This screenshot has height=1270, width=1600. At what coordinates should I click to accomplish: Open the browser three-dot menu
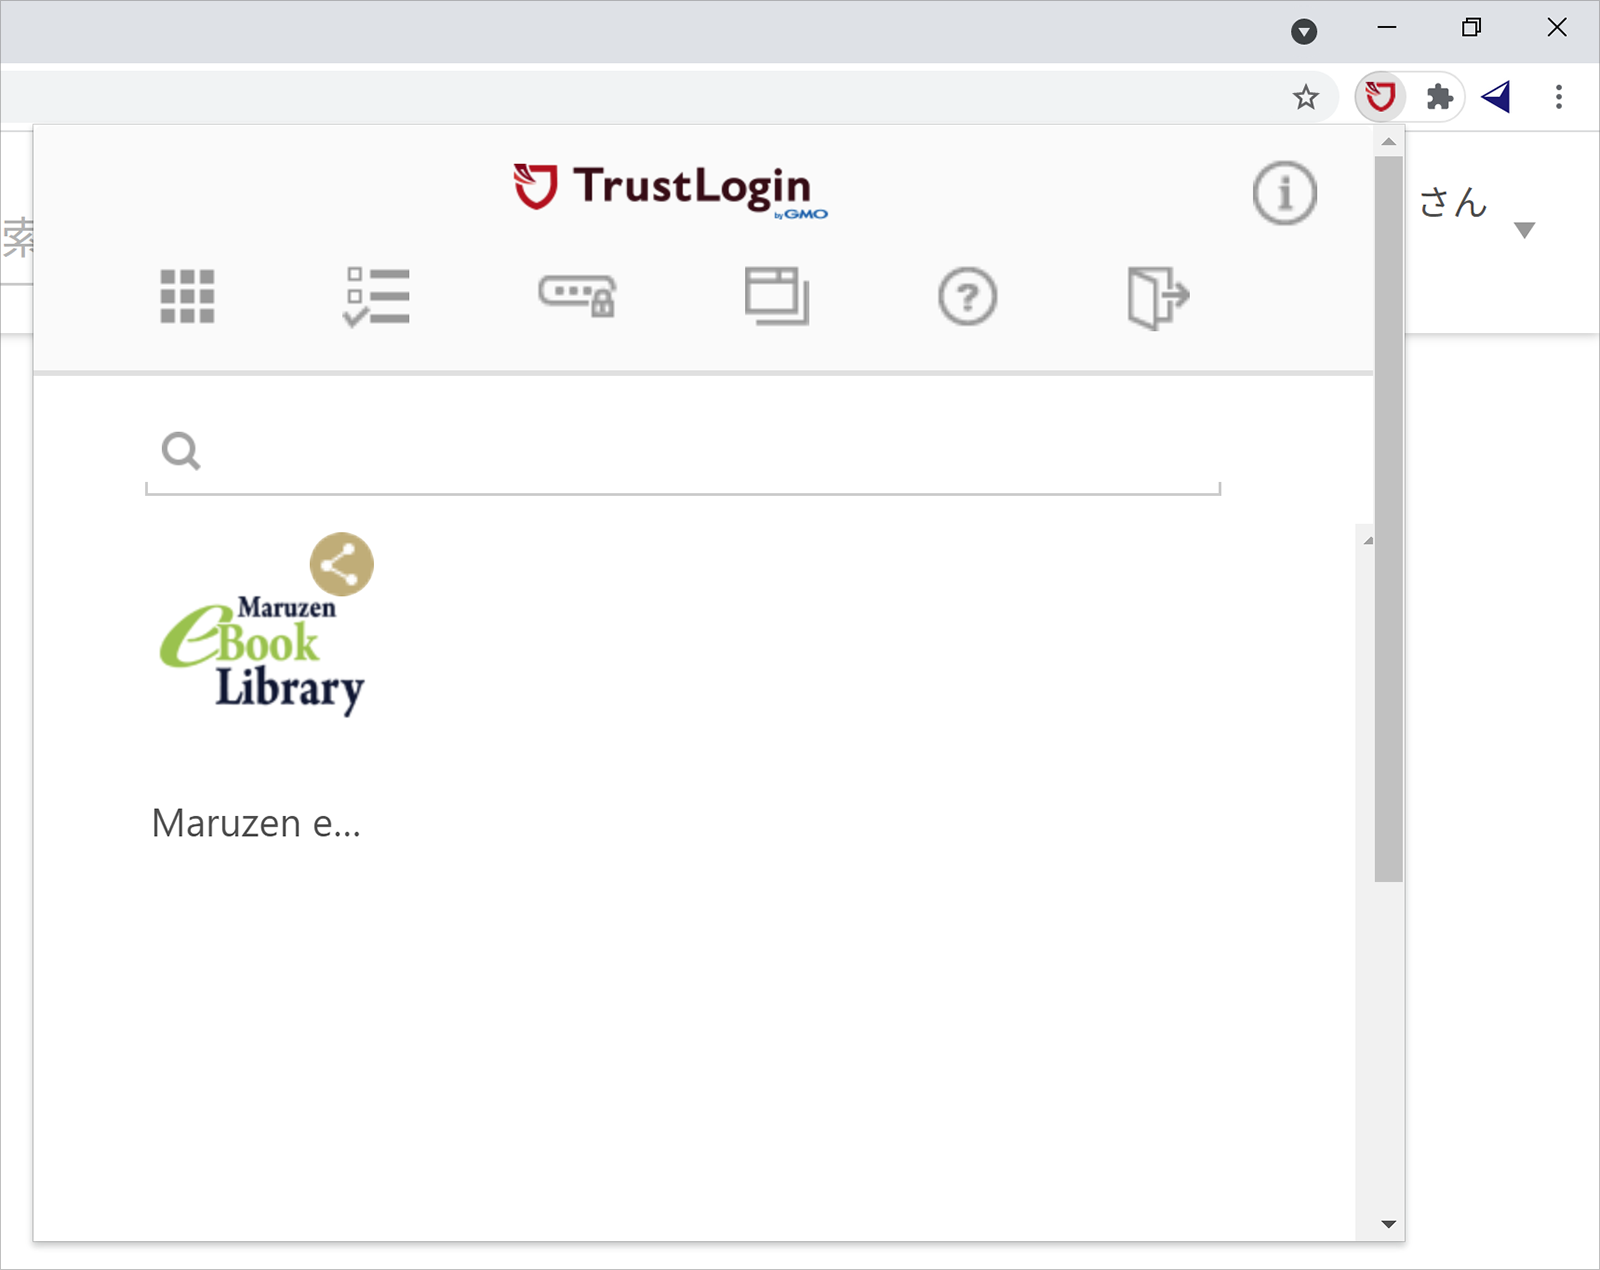pos(1558,97)
